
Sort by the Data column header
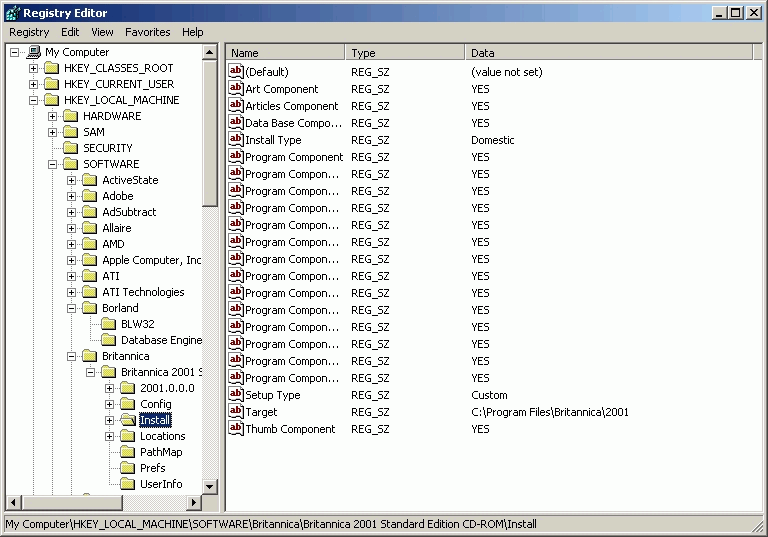609,52
